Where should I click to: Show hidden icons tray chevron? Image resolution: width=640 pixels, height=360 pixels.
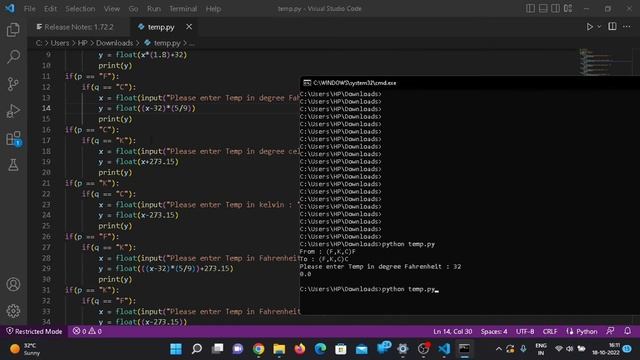click(498, 349)
